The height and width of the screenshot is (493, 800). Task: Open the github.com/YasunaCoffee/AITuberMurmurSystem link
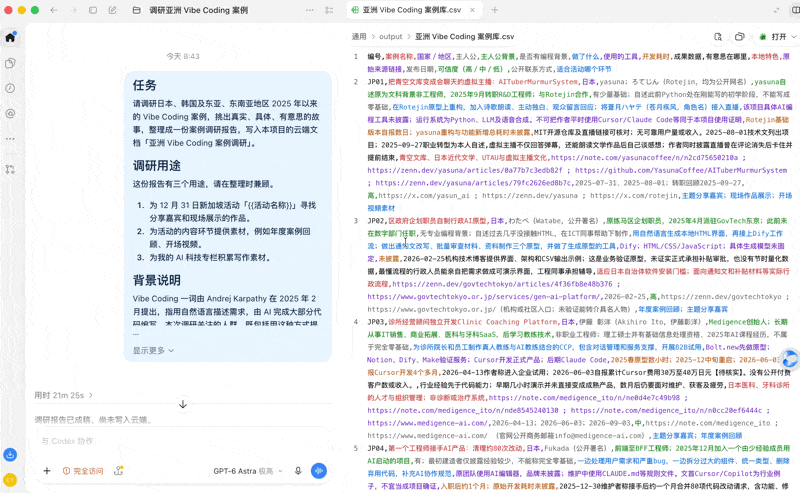tap(681, 170)
